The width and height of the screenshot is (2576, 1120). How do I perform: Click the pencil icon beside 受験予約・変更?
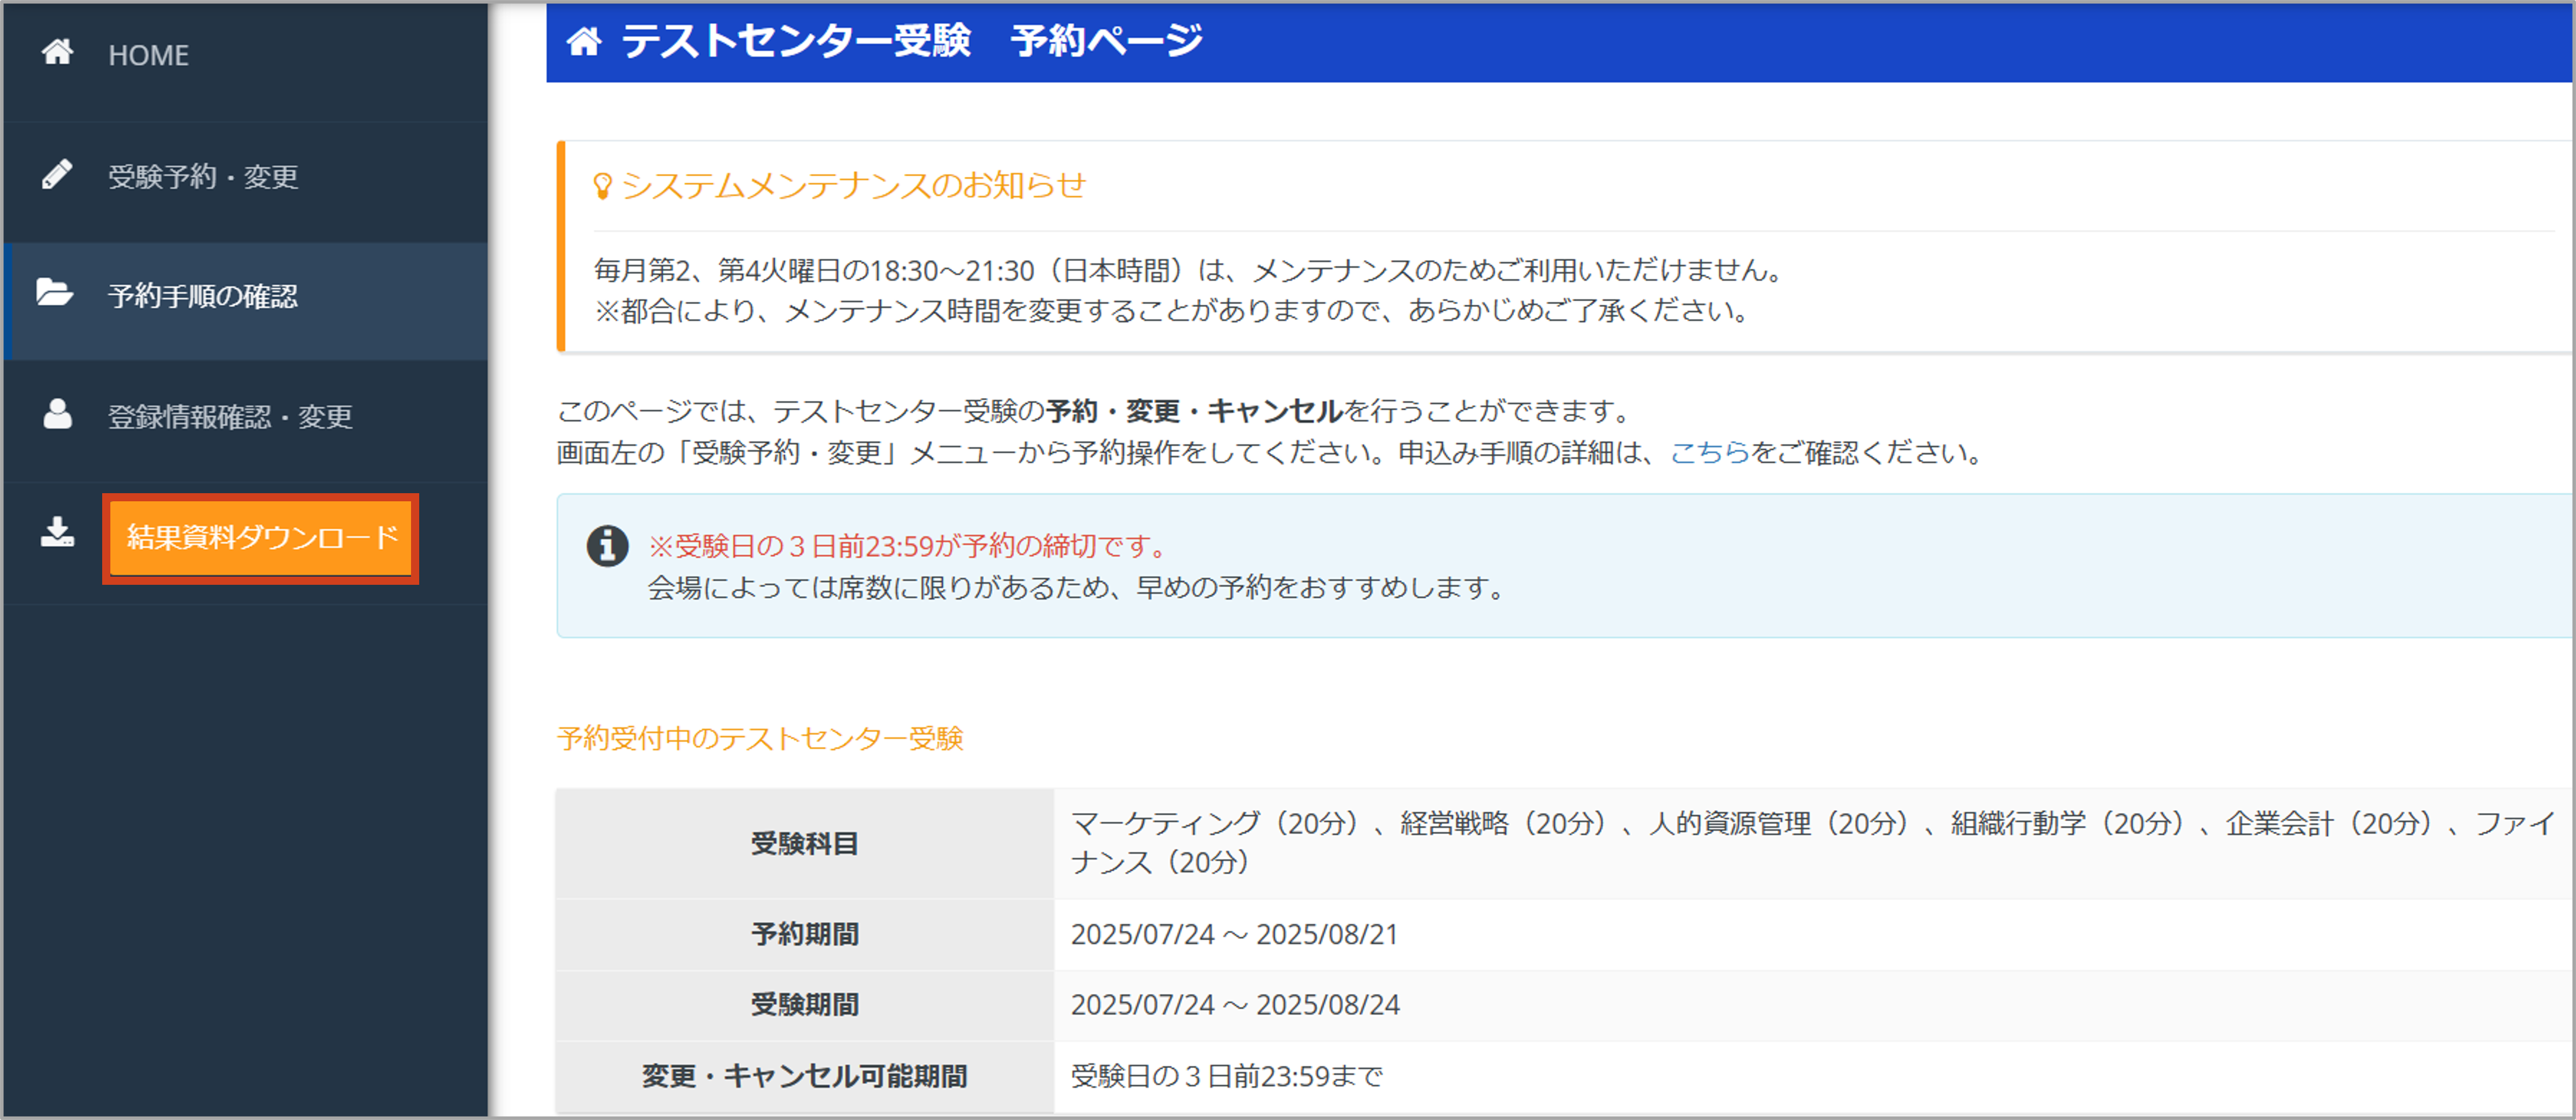click(57, 174)
